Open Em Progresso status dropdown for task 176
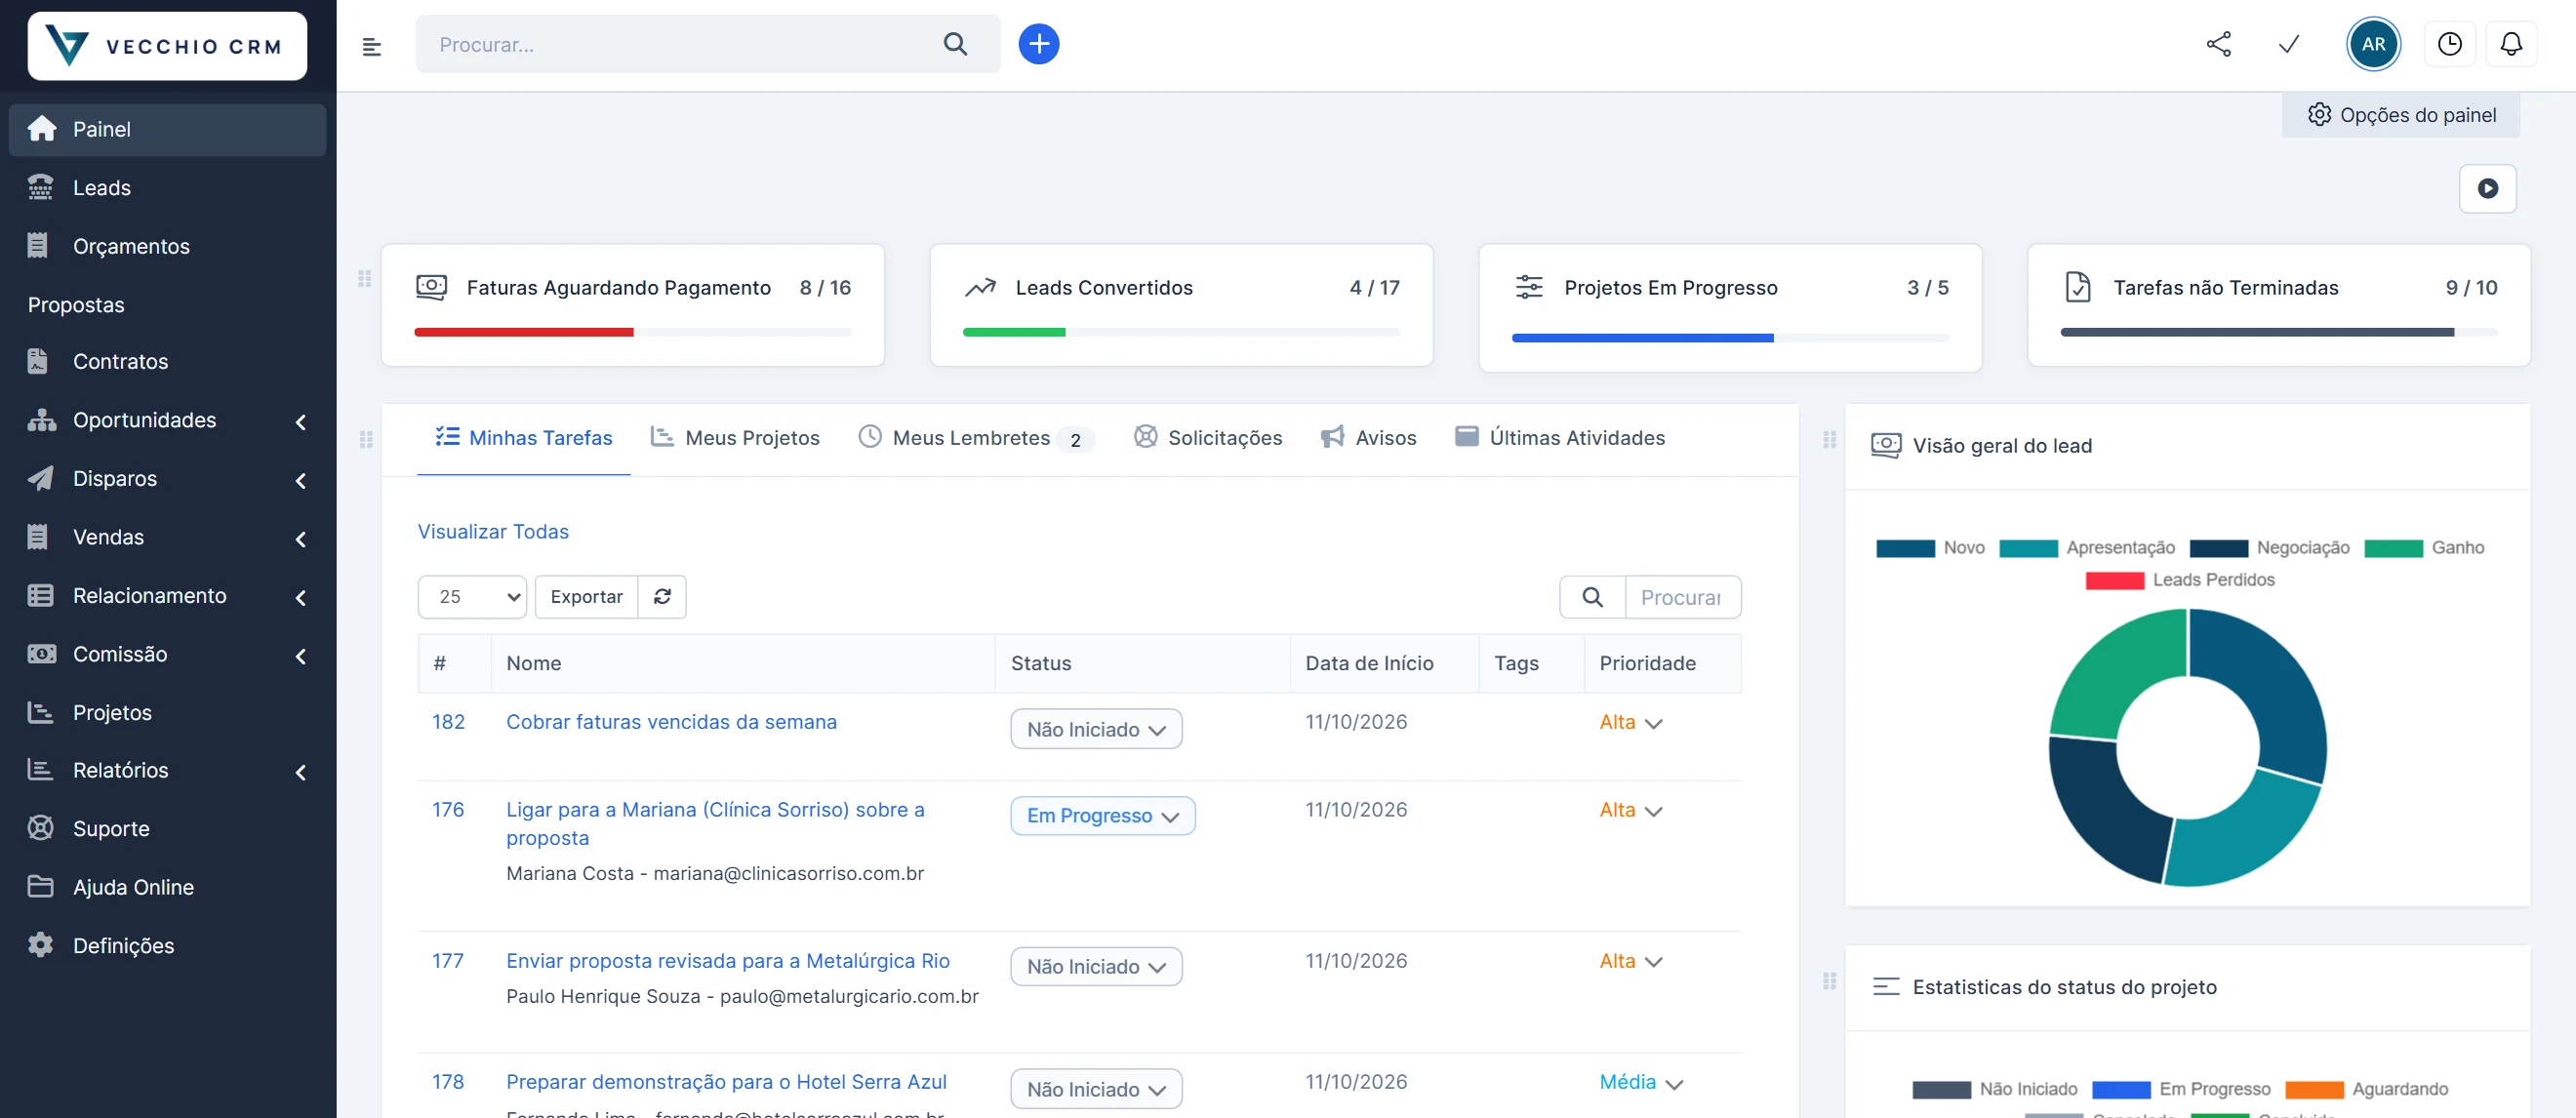Screen dimensions: 2576x1118 (1103, 815)
